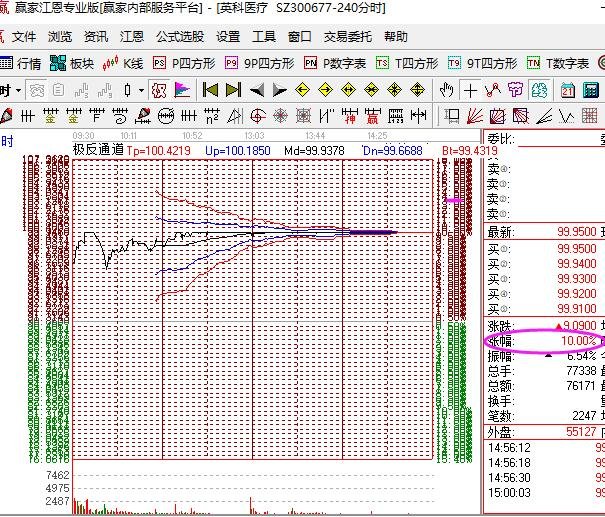The image size is (605, 517).
Task: Select the red 神 ruler icon
Action: (350, 115)
